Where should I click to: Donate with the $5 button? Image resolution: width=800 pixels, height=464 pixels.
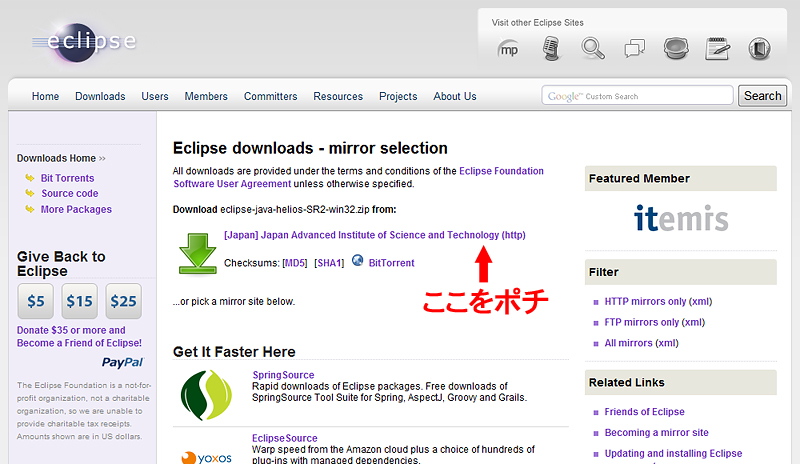click(x=36, y=301)
